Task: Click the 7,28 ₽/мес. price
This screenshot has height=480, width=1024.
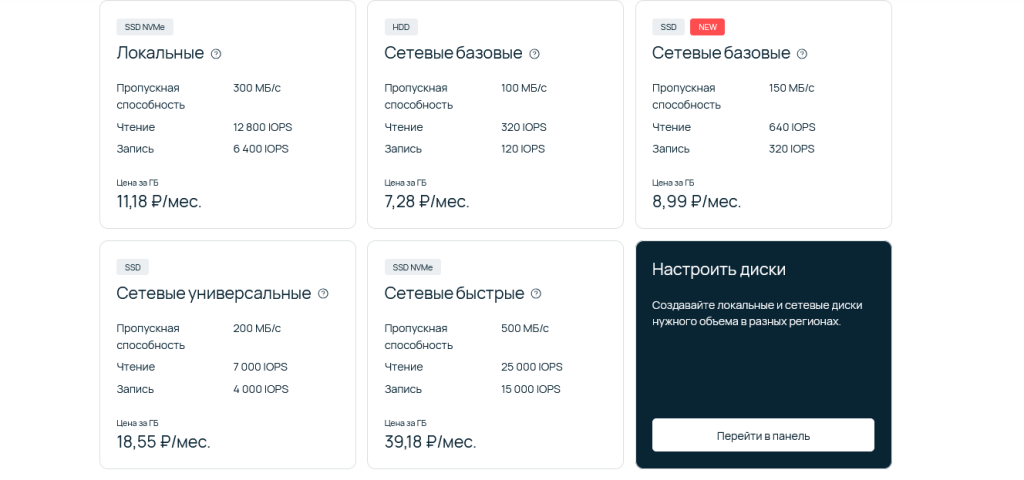Action: (x=426, y=201)
